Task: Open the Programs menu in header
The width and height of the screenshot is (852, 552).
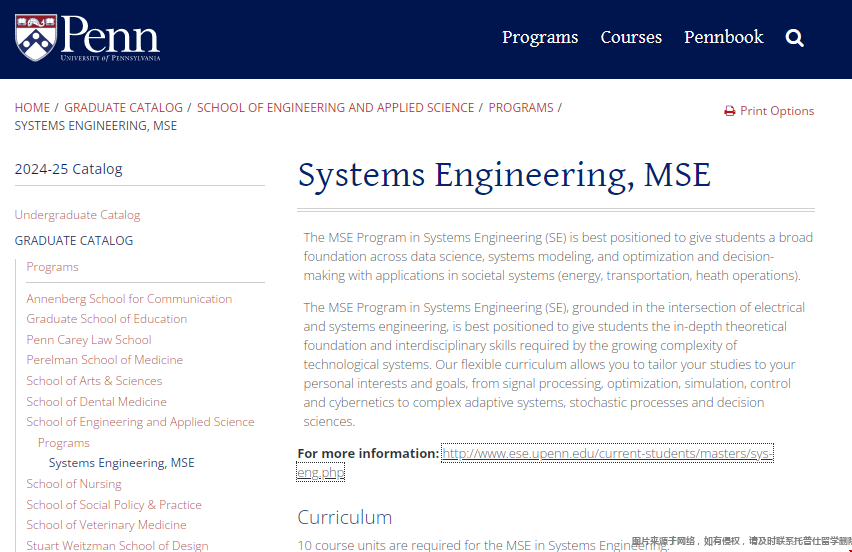Action: (x=540, y=37)
